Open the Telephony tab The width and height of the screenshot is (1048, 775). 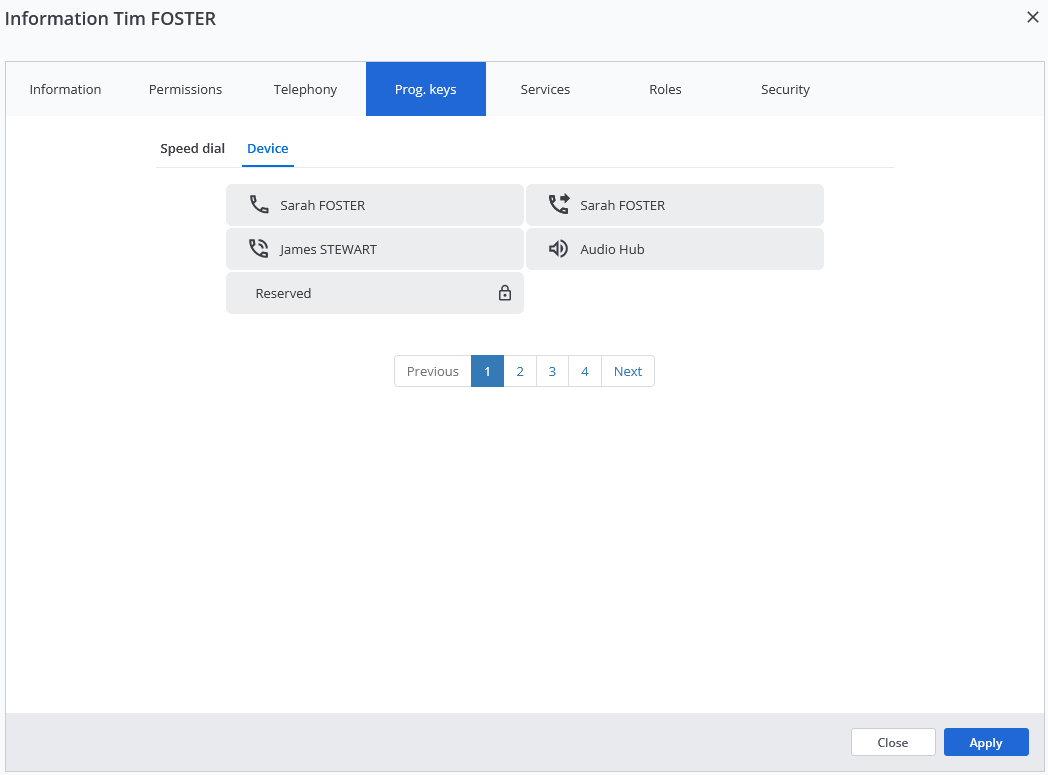(x=305, y=89)
